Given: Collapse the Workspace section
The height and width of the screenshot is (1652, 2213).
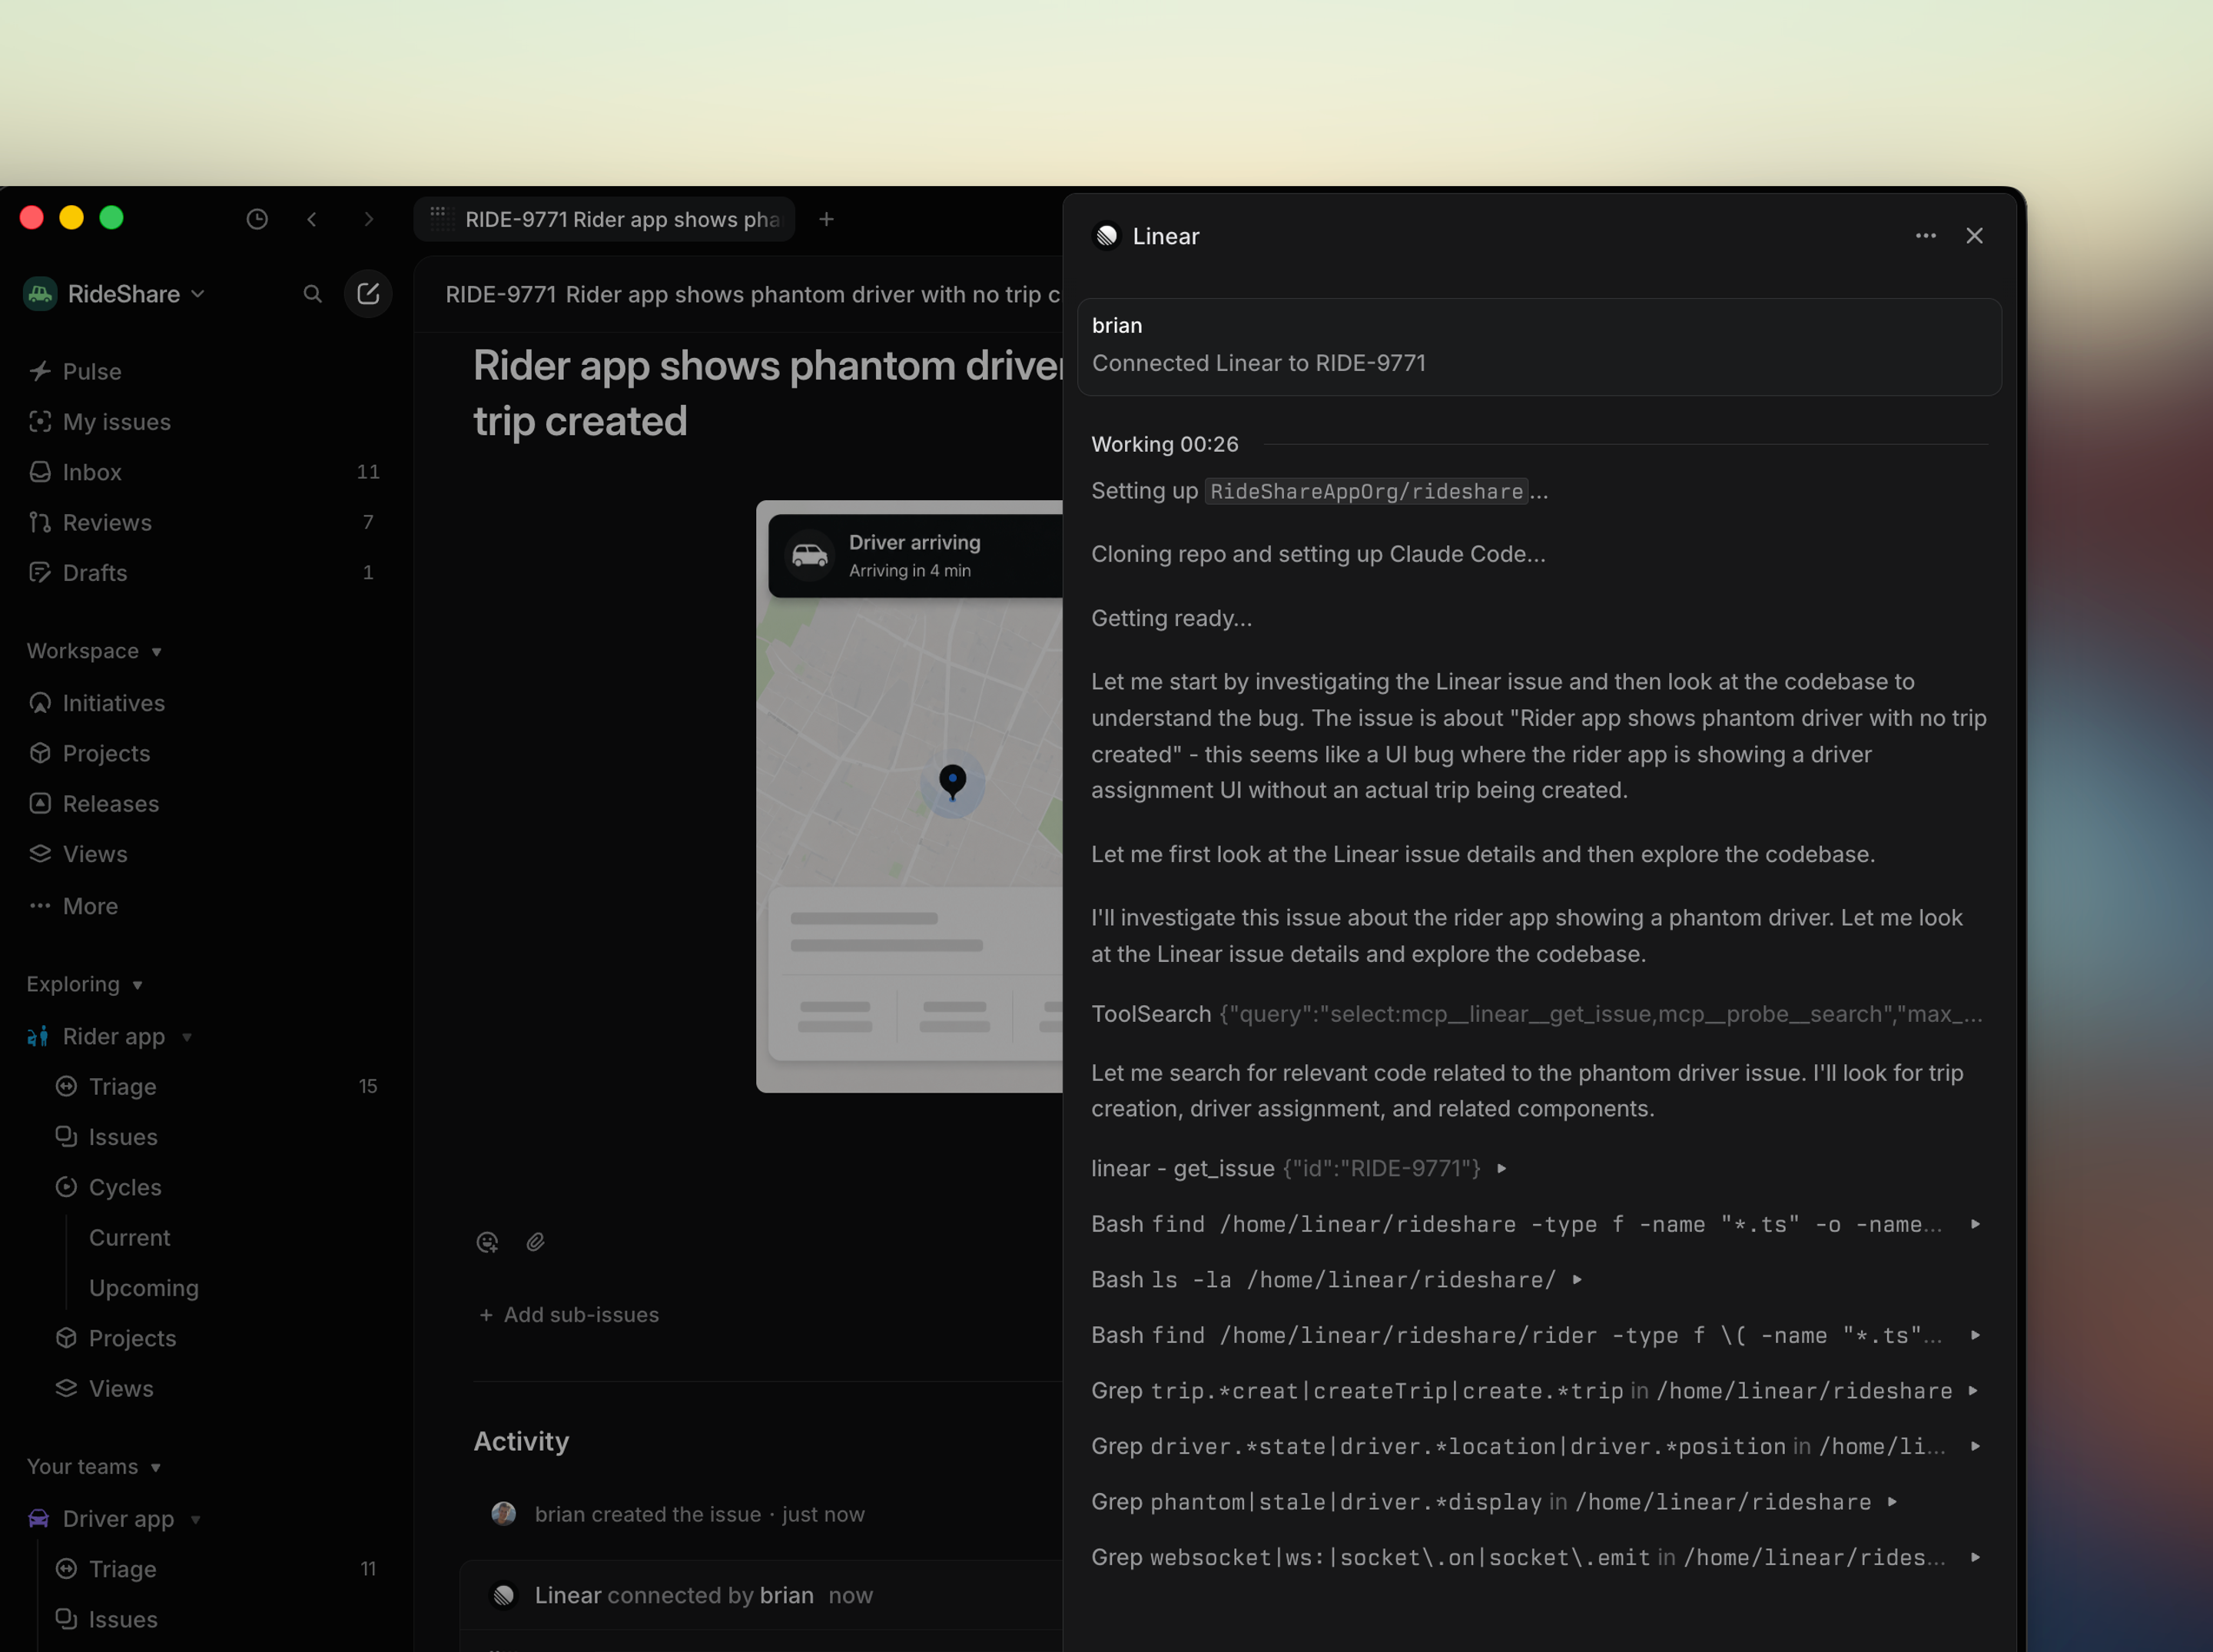Looking at the screenshot, I should point(94,651).
